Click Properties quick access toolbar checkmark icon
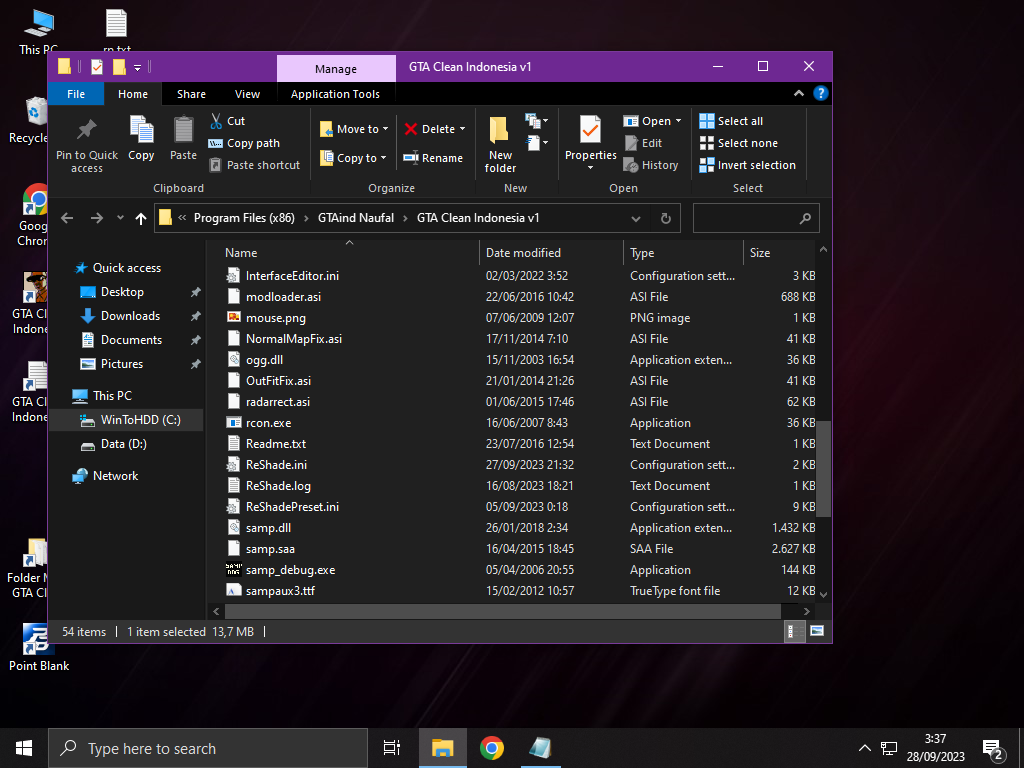 click(x=97, y=67)
